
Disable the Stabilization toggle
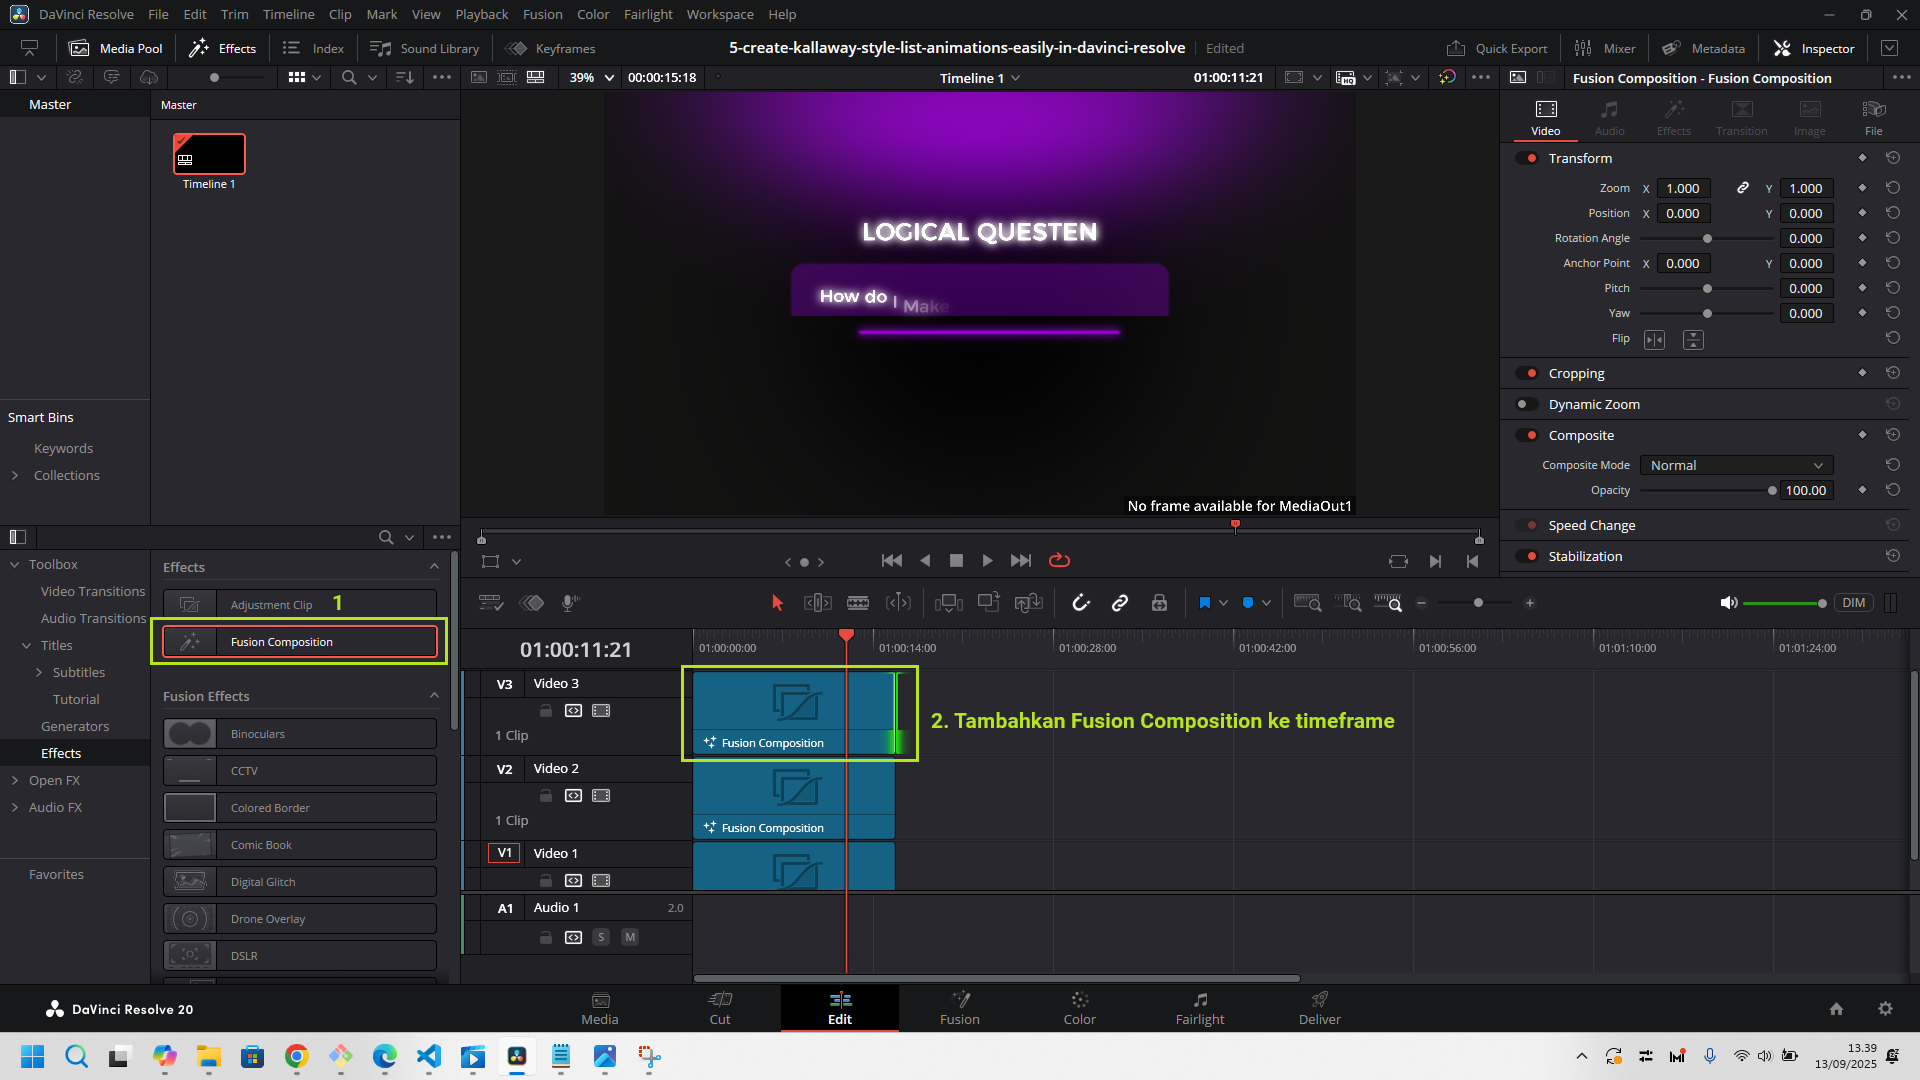1526,556
